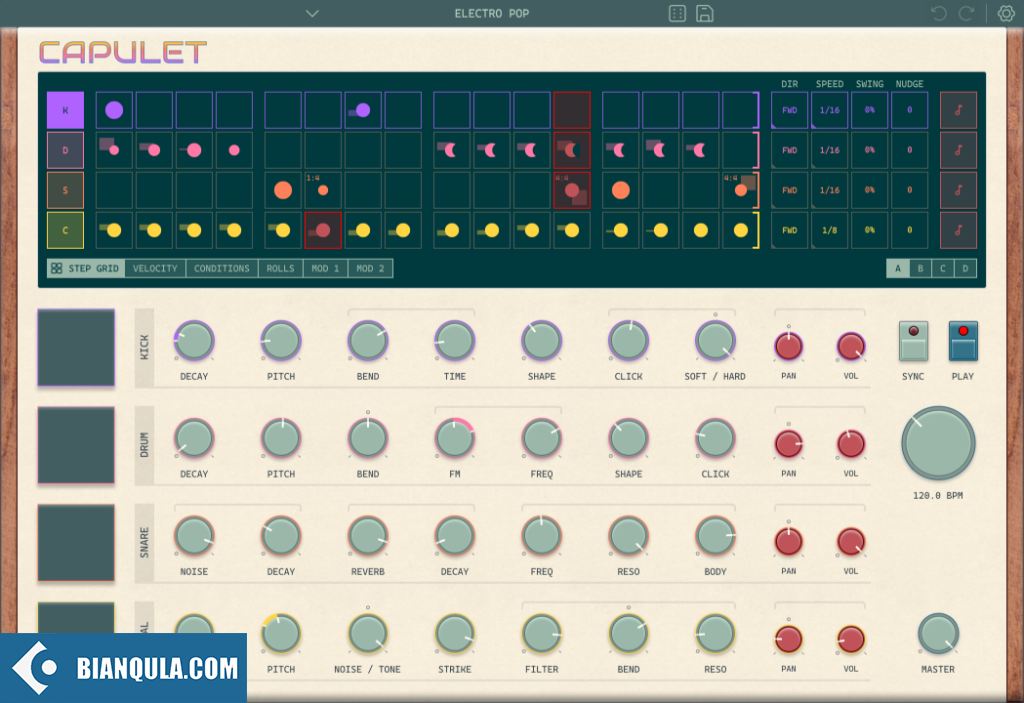This screenshot has height=703, width=1024.
Task: Click the kick PITCH knob
Action: pyautogui.click(x=281, y=340)
